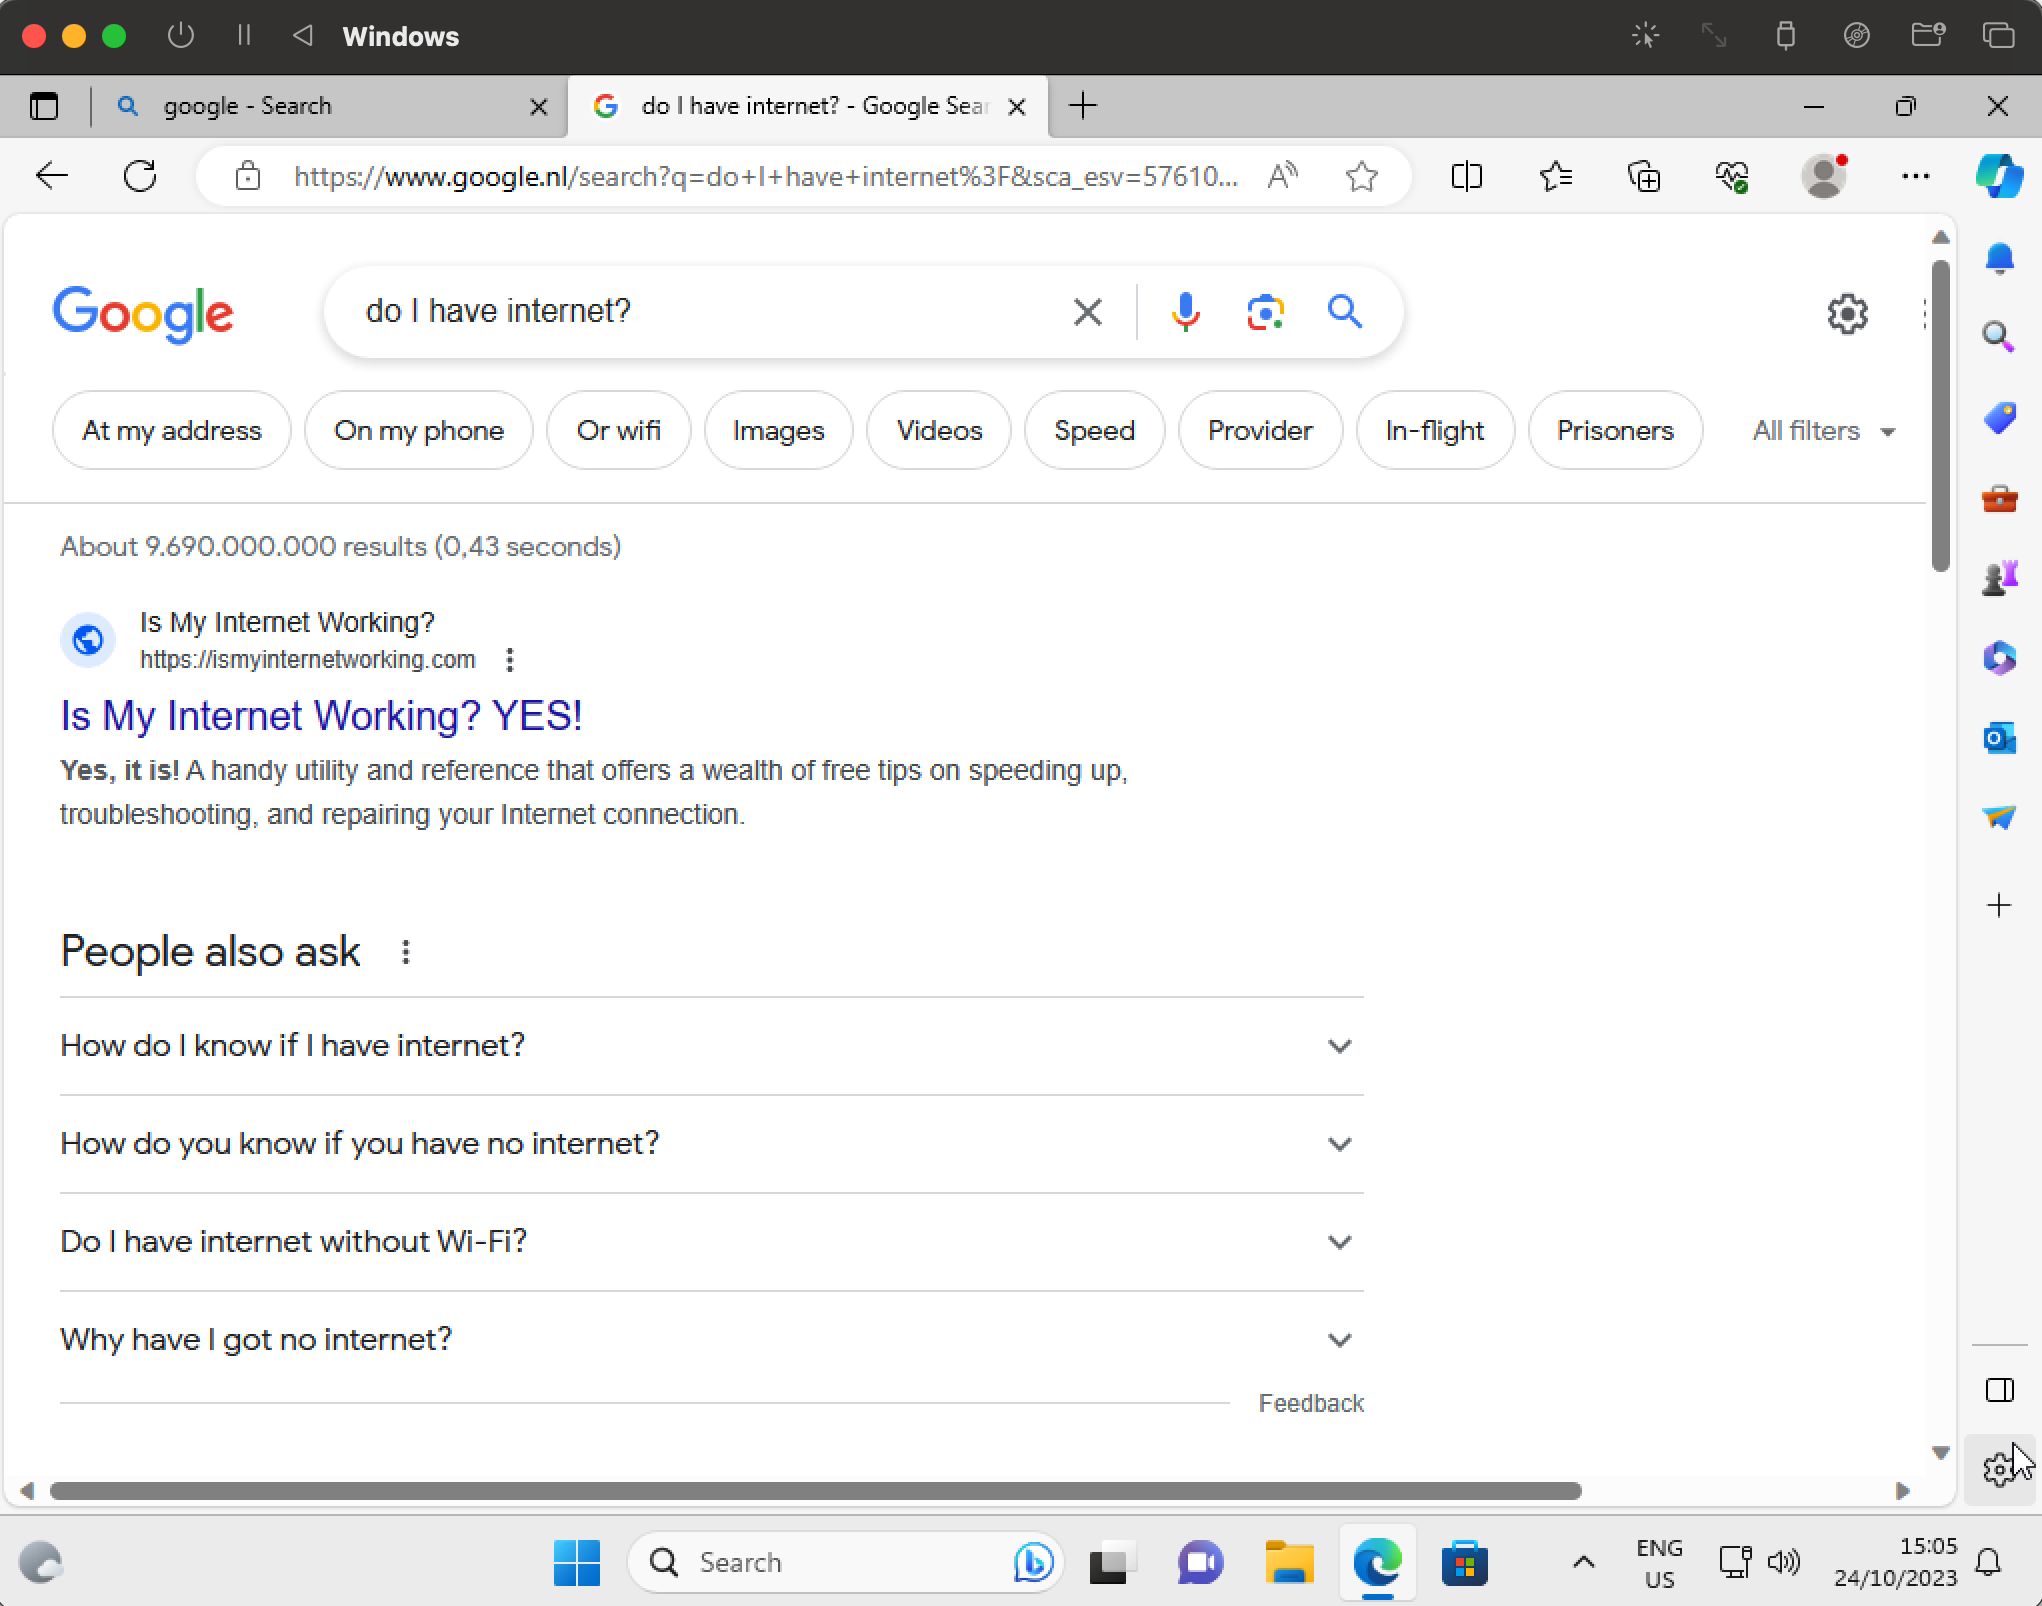Open sidebar Tools briefcase

point(1999,498)
